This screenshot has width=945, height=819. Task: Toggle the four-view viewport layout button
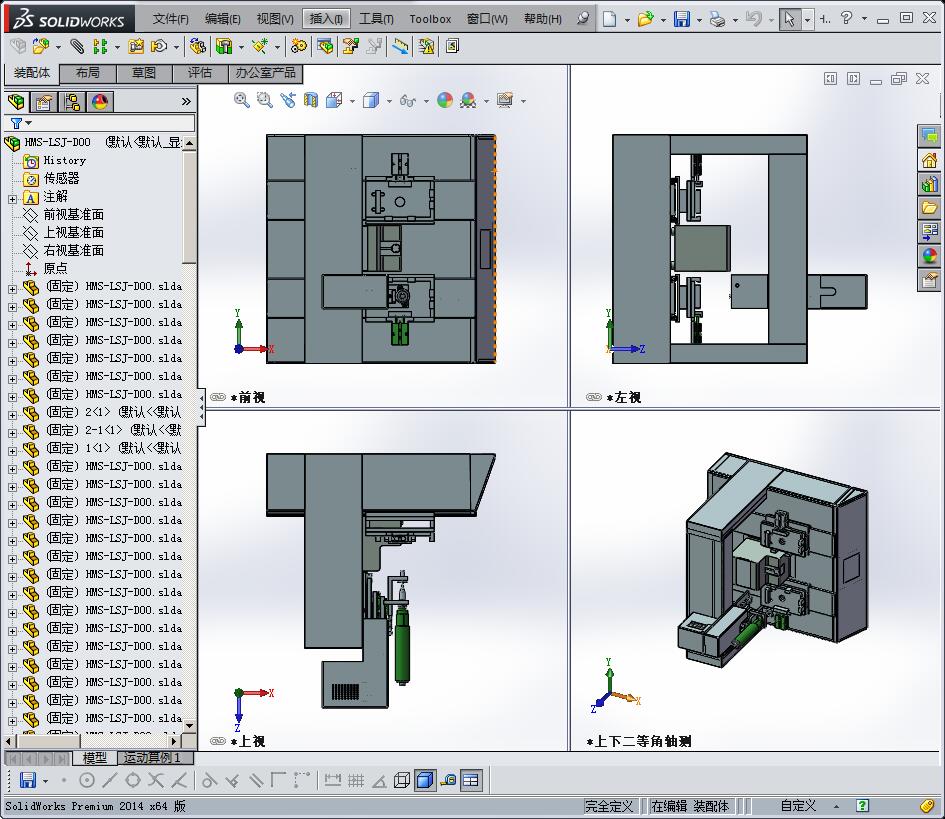click(471, 780)
